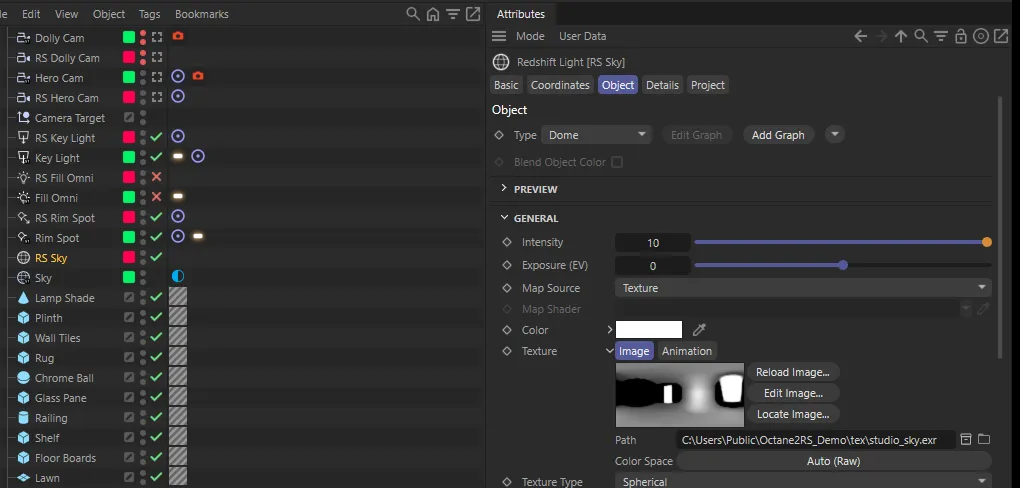The image size is (1020, 488).
Task: Click the Edit Image button
Action: click(x=792, y=393)
